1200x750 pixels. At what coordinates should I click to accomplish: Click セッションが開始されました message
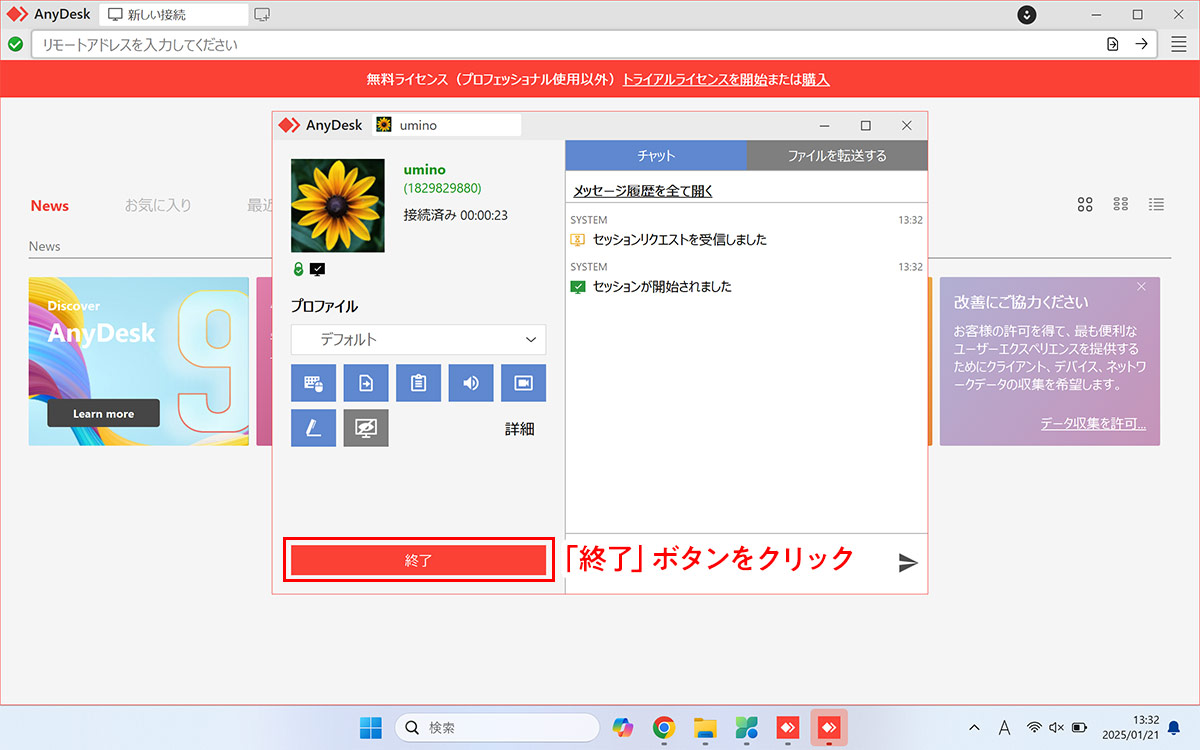(662, 287)
